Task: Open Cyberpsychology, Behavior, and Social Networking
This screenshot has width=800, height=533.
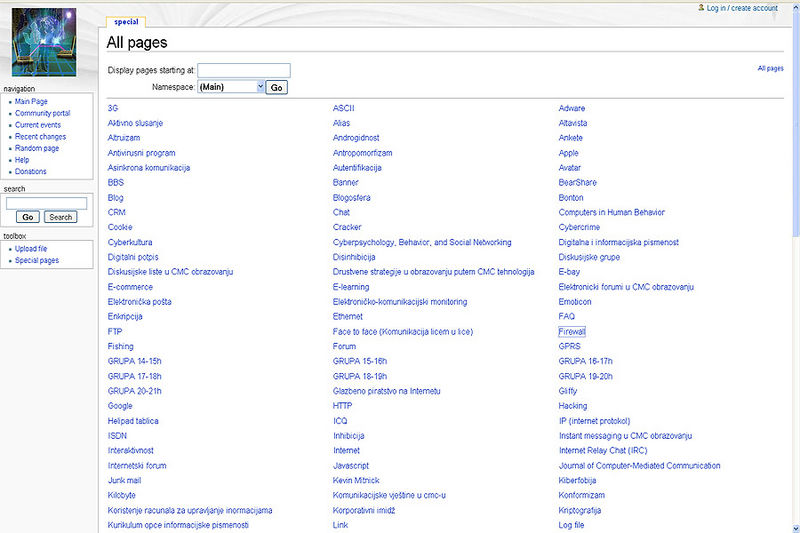Action: point(422,242)
